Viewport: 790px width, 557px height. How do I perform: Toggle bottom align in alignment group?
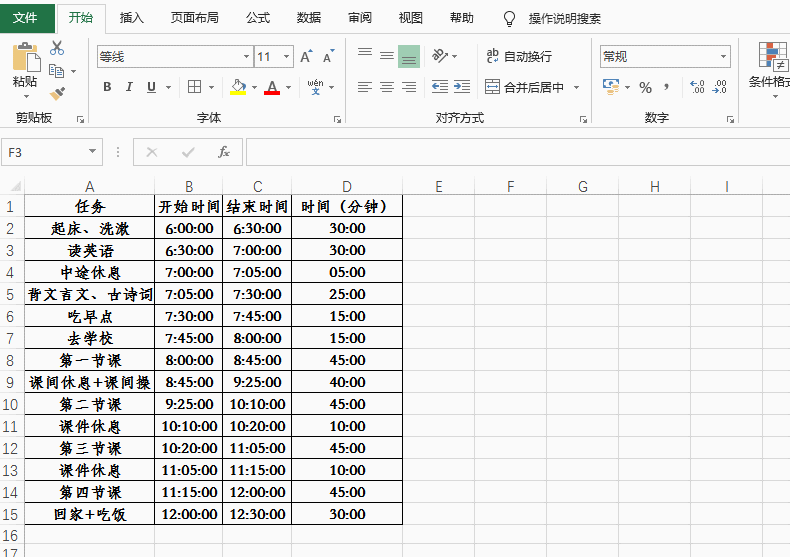(x=409, y=56)
